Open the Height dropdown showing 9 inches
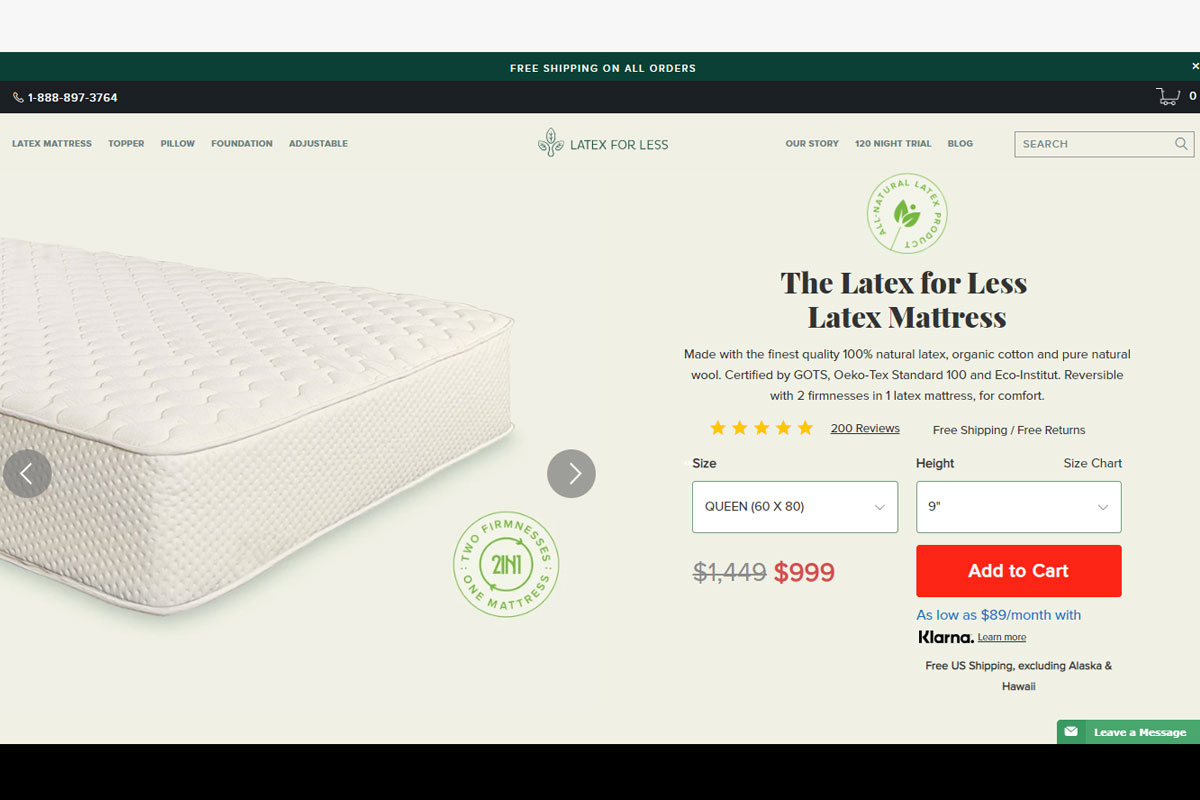The image size is (1200, 800). coord(1018,507)
